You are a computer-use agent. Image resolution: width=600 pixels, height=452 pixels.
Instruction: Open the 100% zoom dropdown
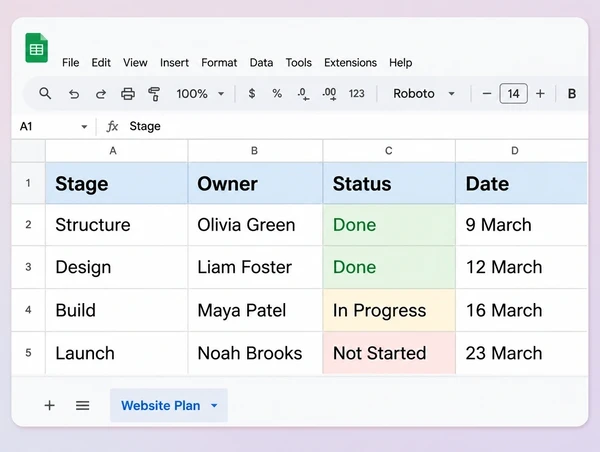click(x=200, y=94)
